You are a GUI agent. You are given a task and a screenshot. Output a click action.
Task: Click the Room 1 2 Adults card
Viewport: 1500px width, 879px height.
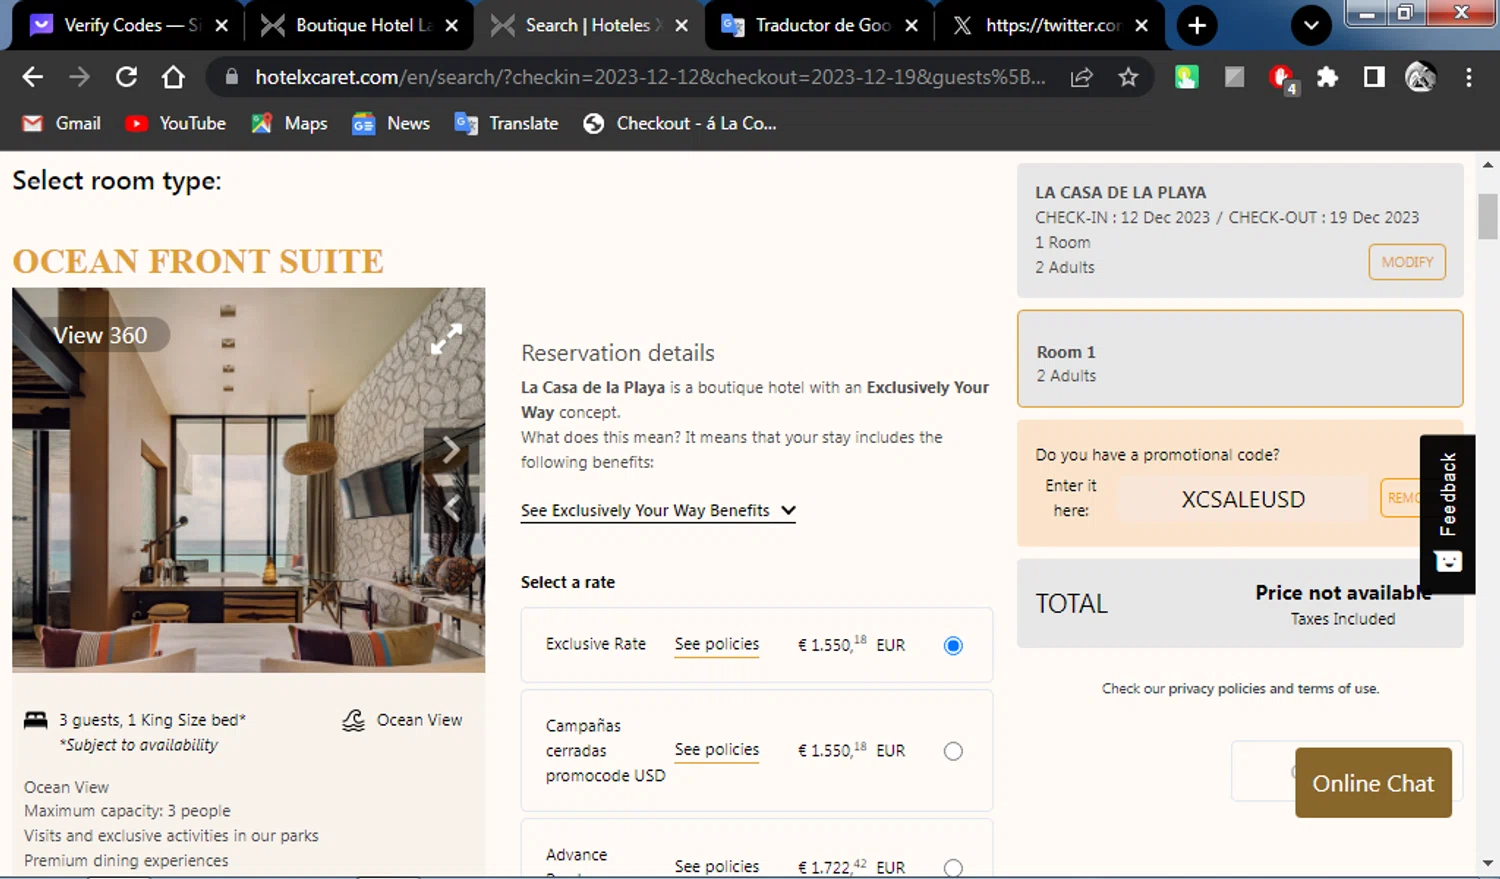click(x=1240, y=359)
